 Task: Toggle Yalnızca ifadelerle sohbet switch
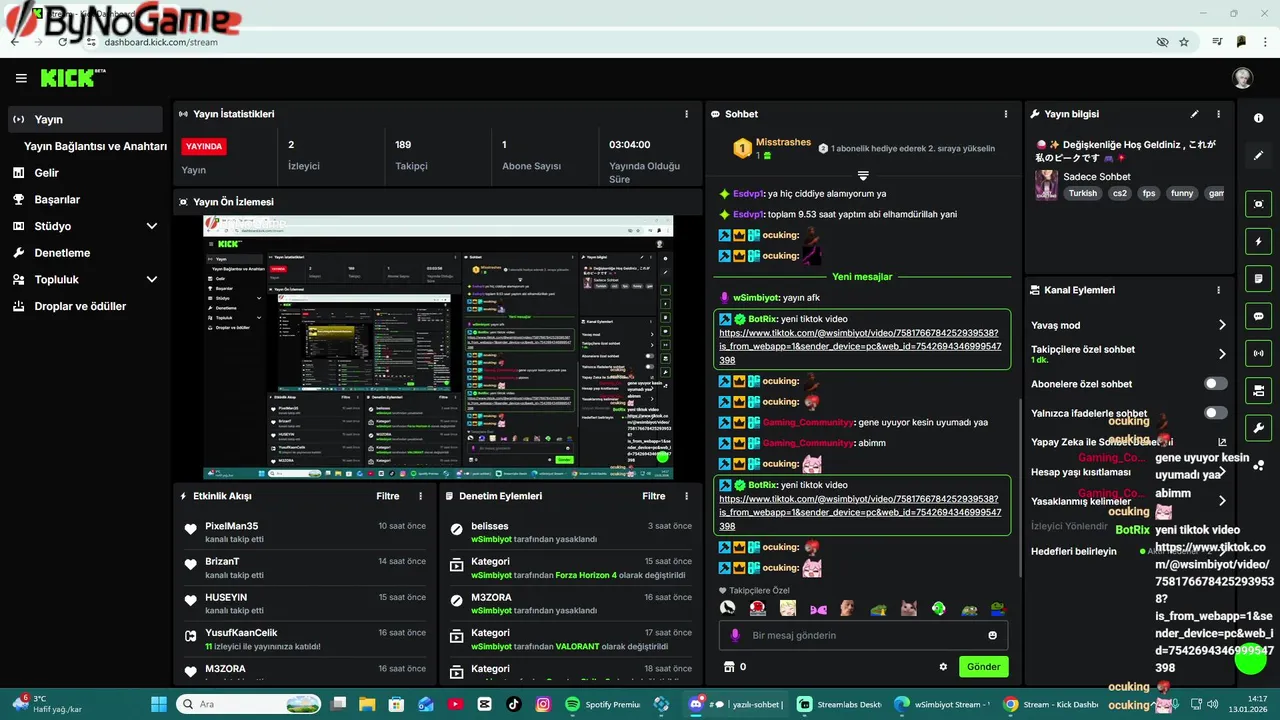(1215, 413)
